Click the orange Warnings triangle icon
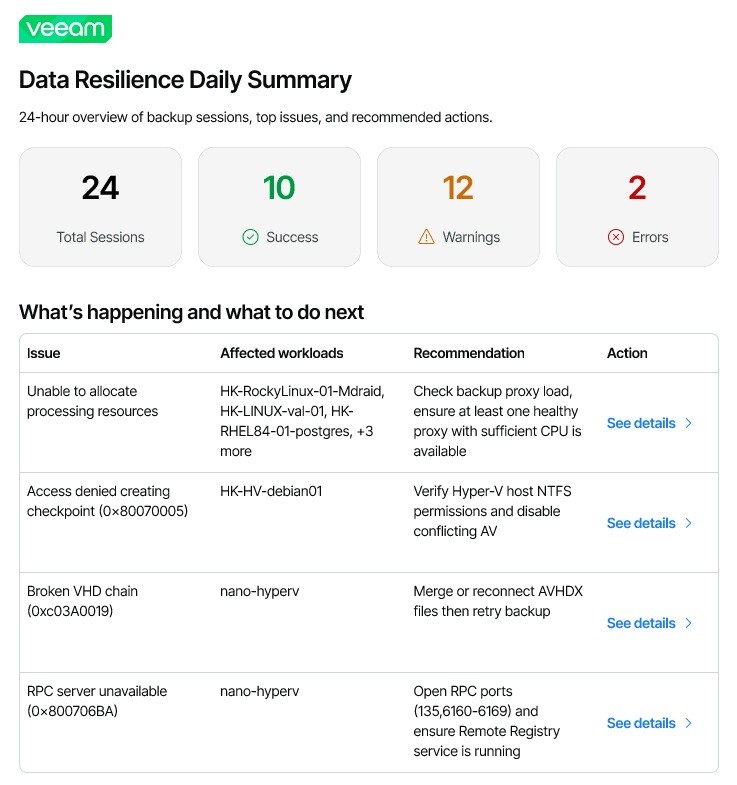Screen dimensions: 737x785 click(x=426, y=237)
